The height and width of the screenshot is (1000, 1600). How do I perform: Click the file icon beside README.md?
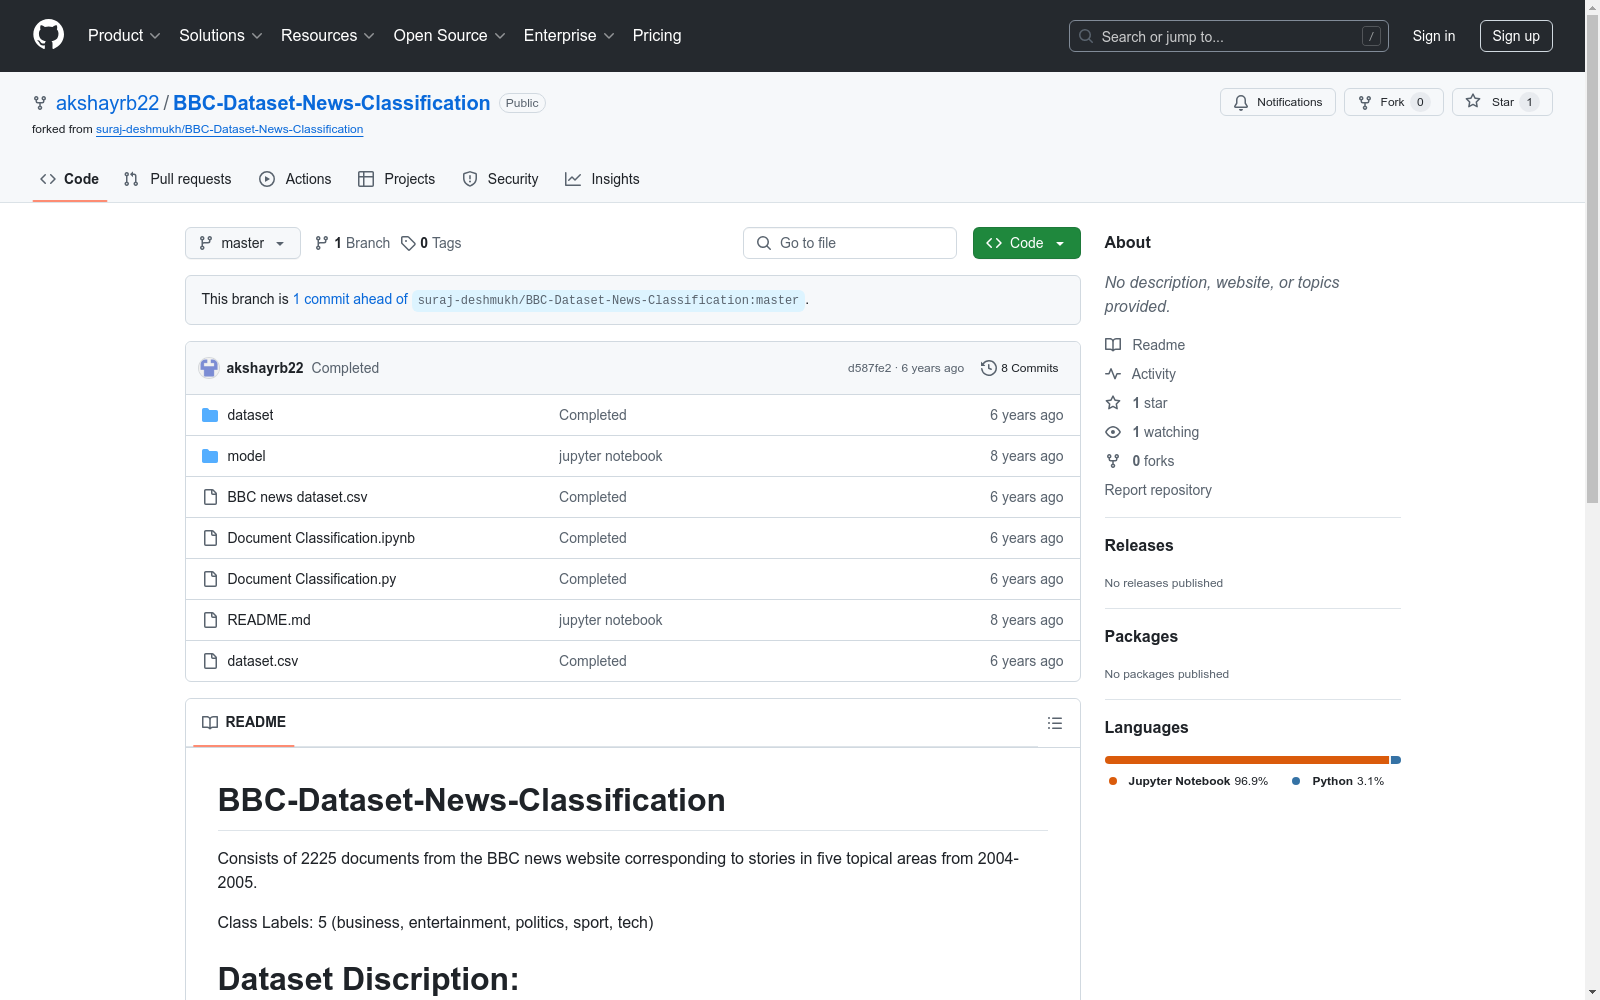pyautogui.click(x=210, y=620)
